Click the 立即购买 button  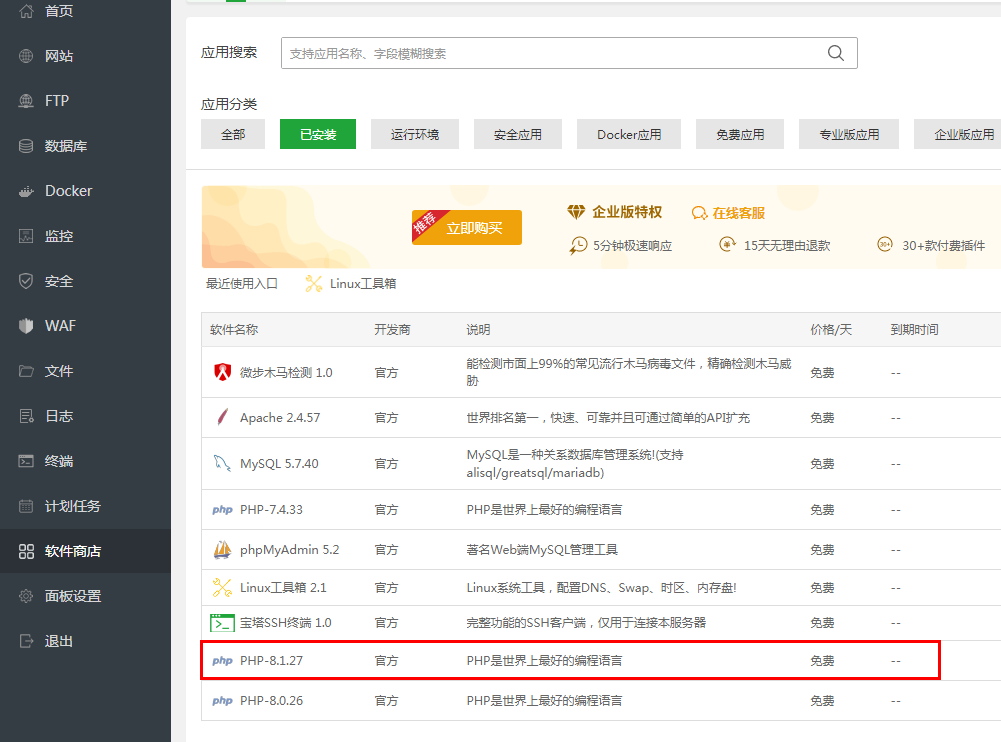467,227
